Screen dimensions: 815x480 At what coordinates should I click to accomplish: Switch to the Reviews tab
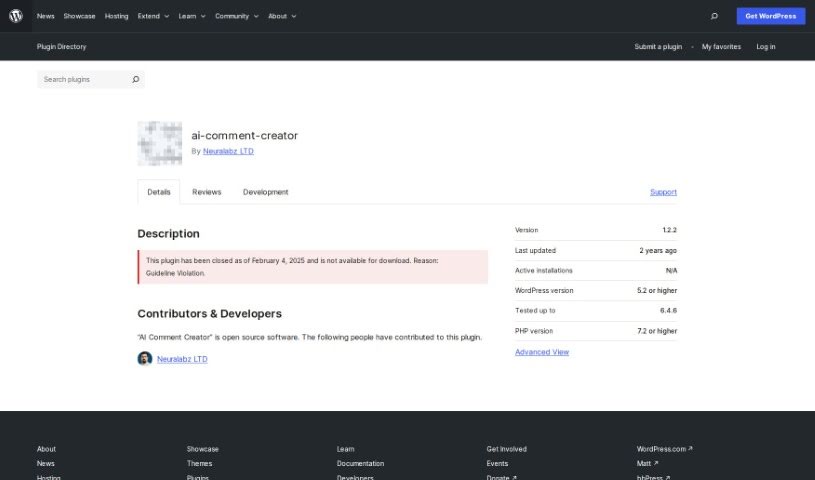[206, 192]
